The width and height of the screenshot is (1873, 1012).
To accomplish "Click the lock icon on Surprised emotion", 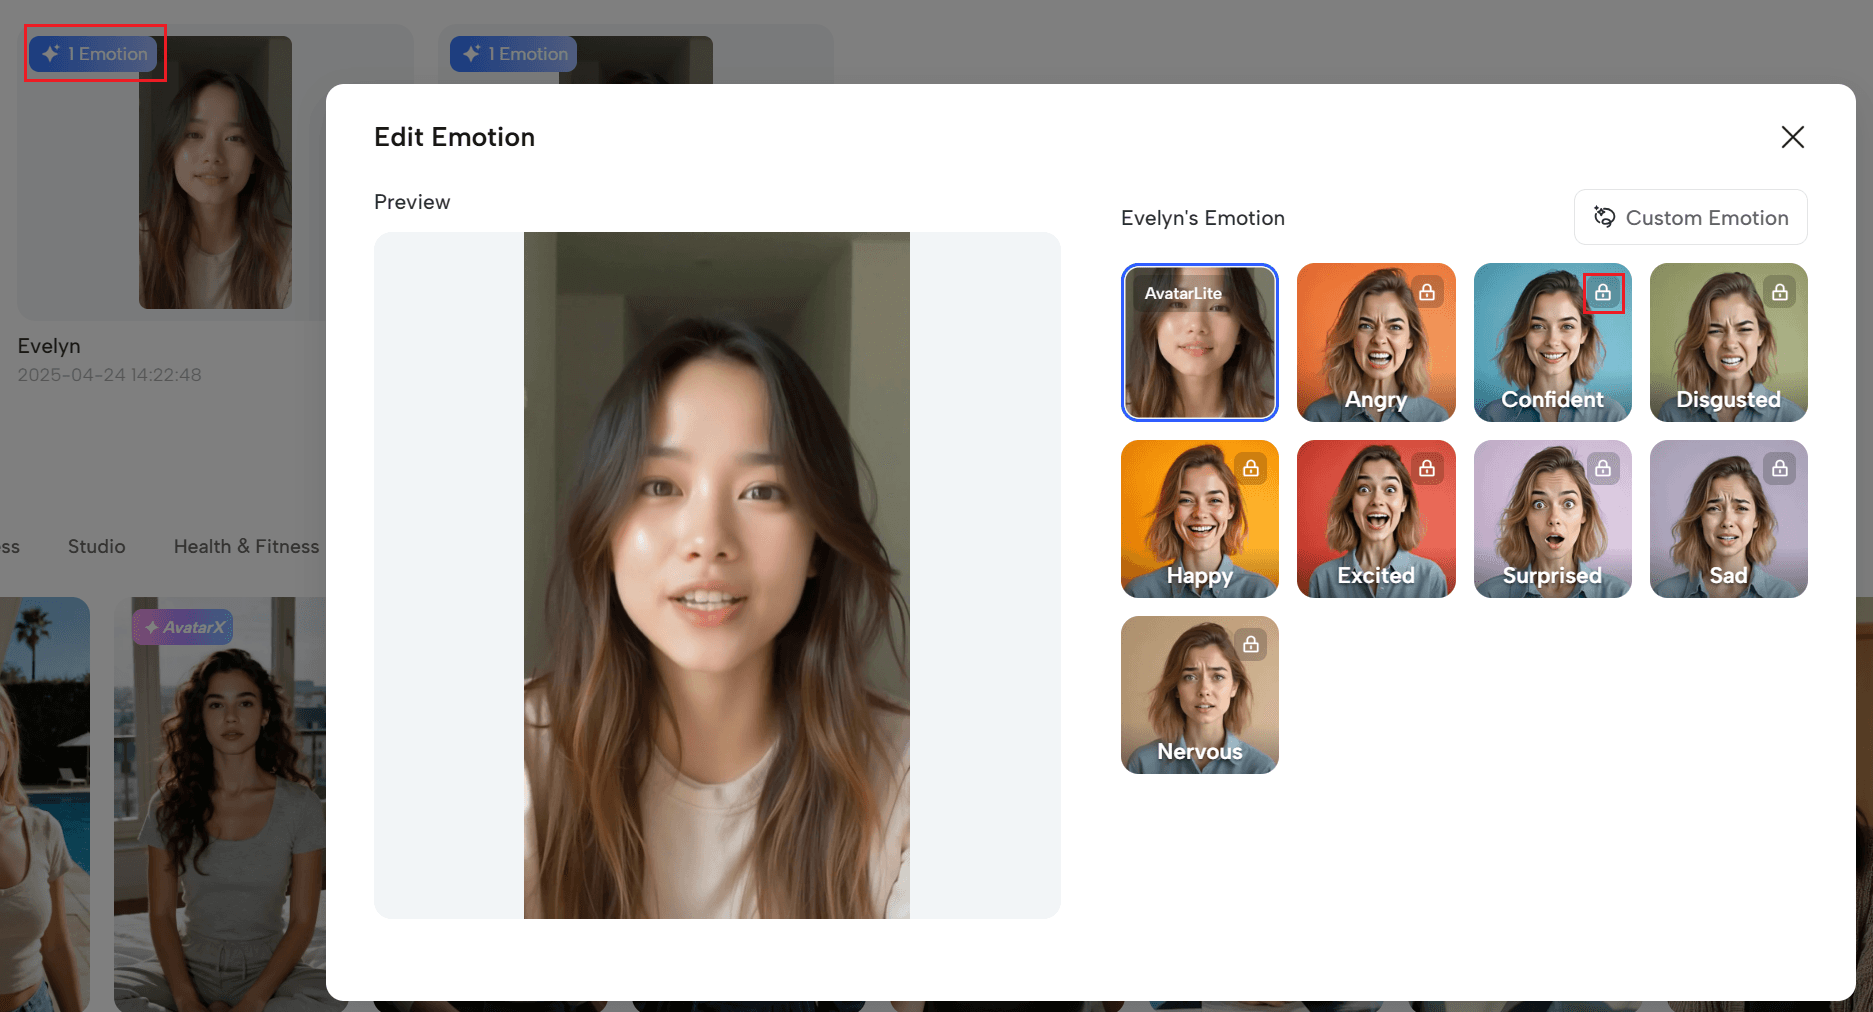I will (x=1603, y=468).
